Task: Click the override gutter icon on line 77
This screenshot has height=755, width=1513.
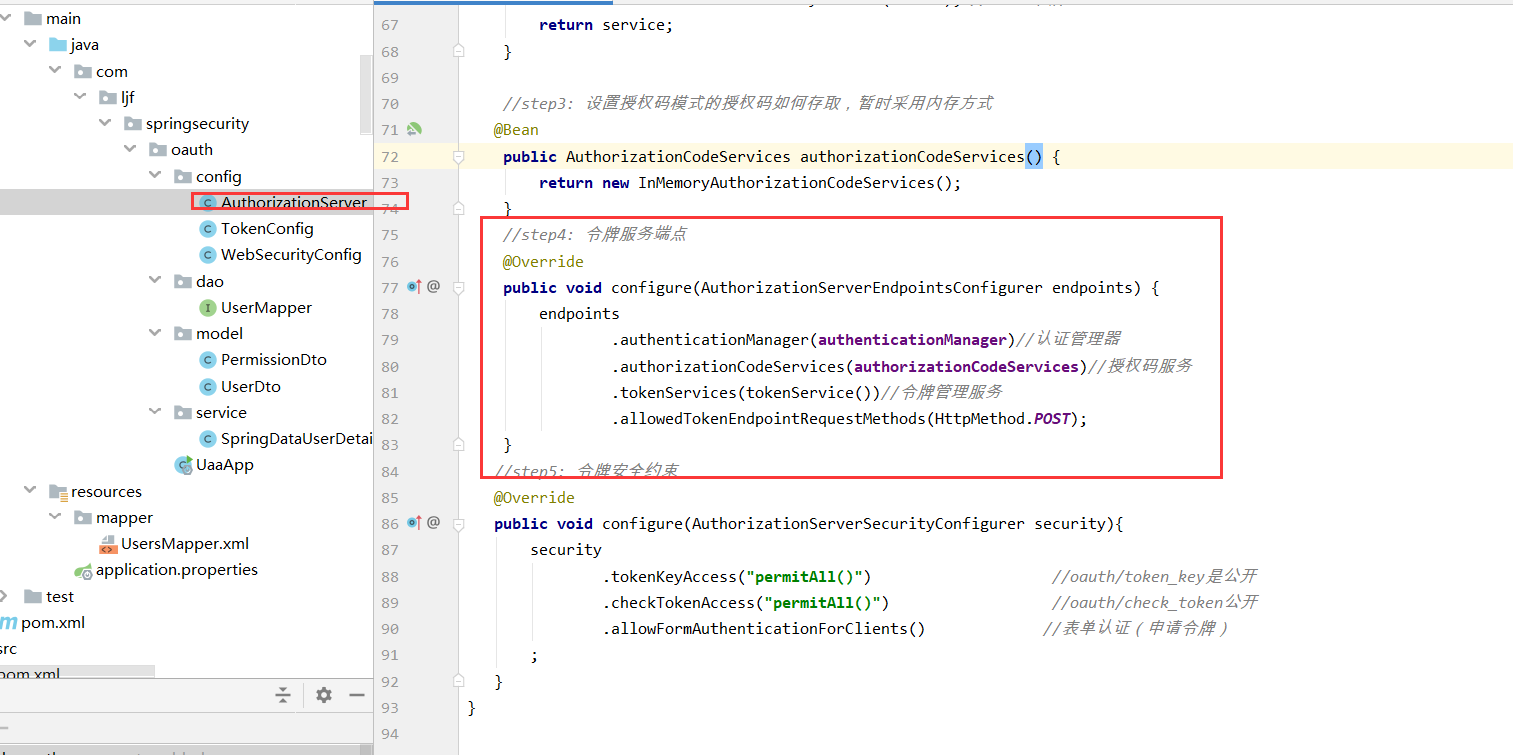Action: pos(414,287)
